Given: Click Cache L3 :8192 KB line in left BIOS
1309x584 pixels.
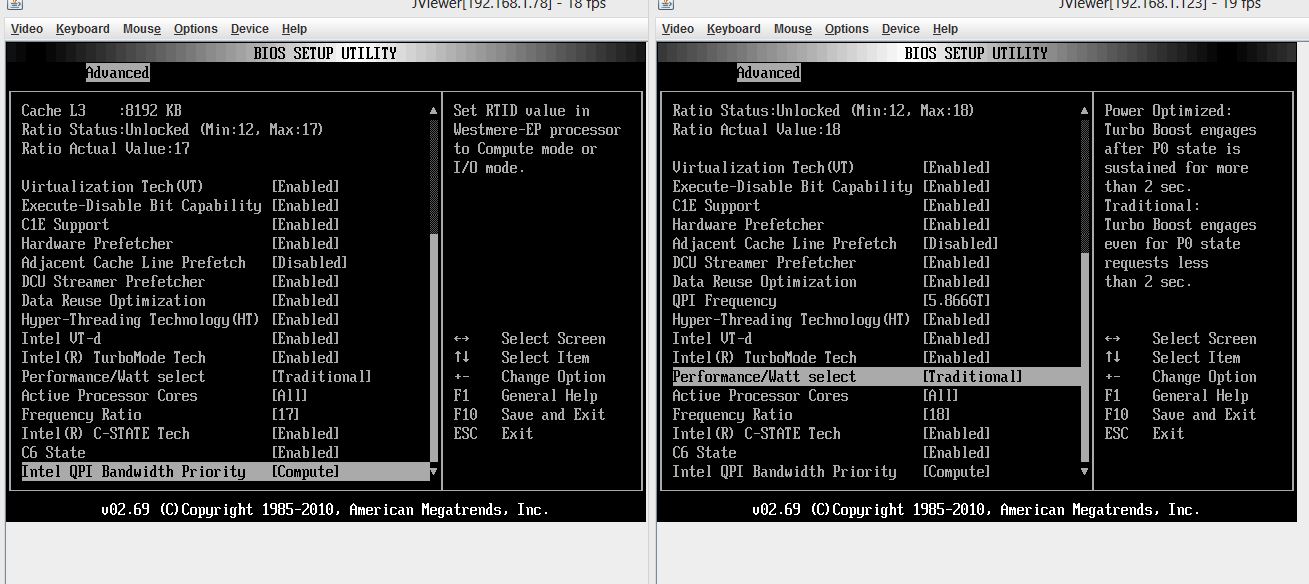Looking at the screenshot, I should tap(101, 111).
